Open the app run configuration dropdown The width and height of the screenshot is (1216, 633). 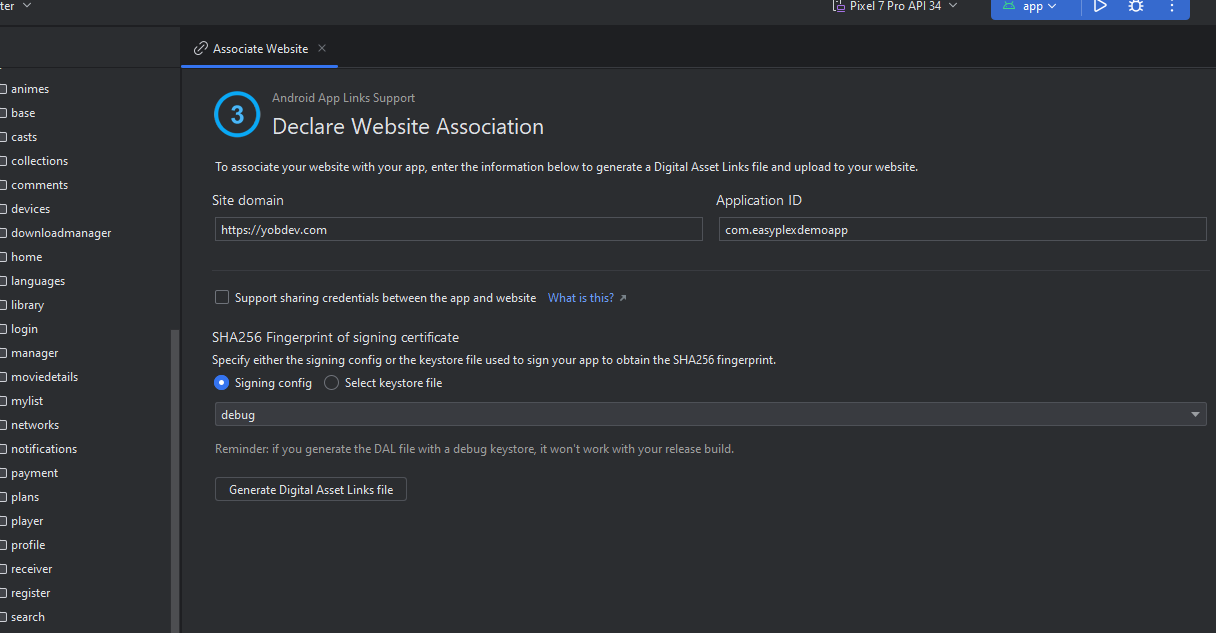1040,6
